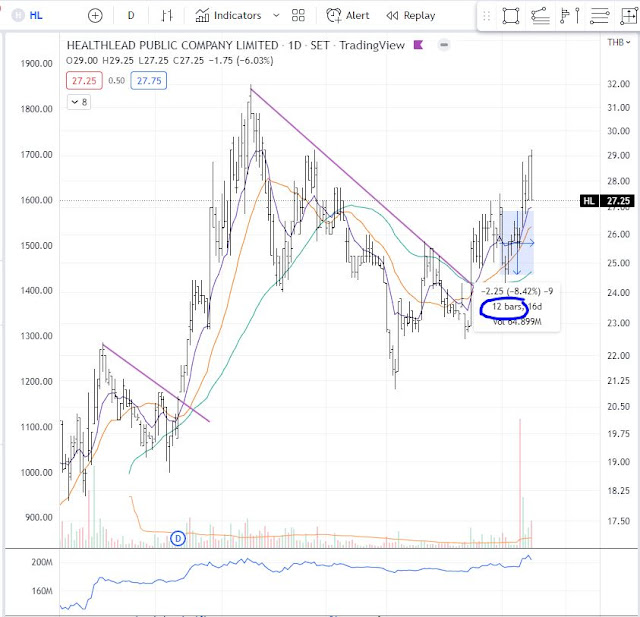Select the regression trend channel tool
The width and height of the screenshot is (640, 617).
[x=540, y=16]
